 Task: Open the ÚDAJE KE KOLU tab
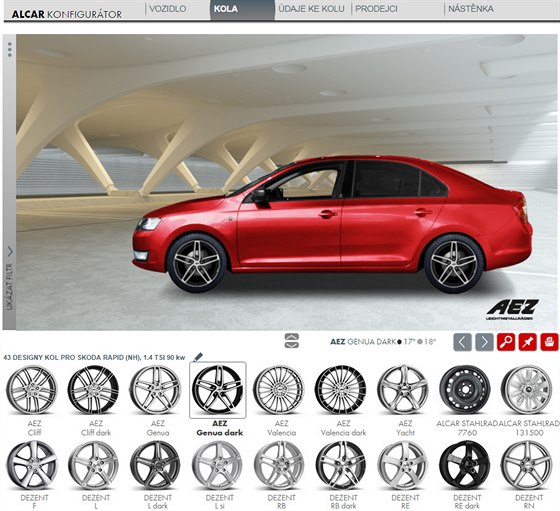[312, 9]
